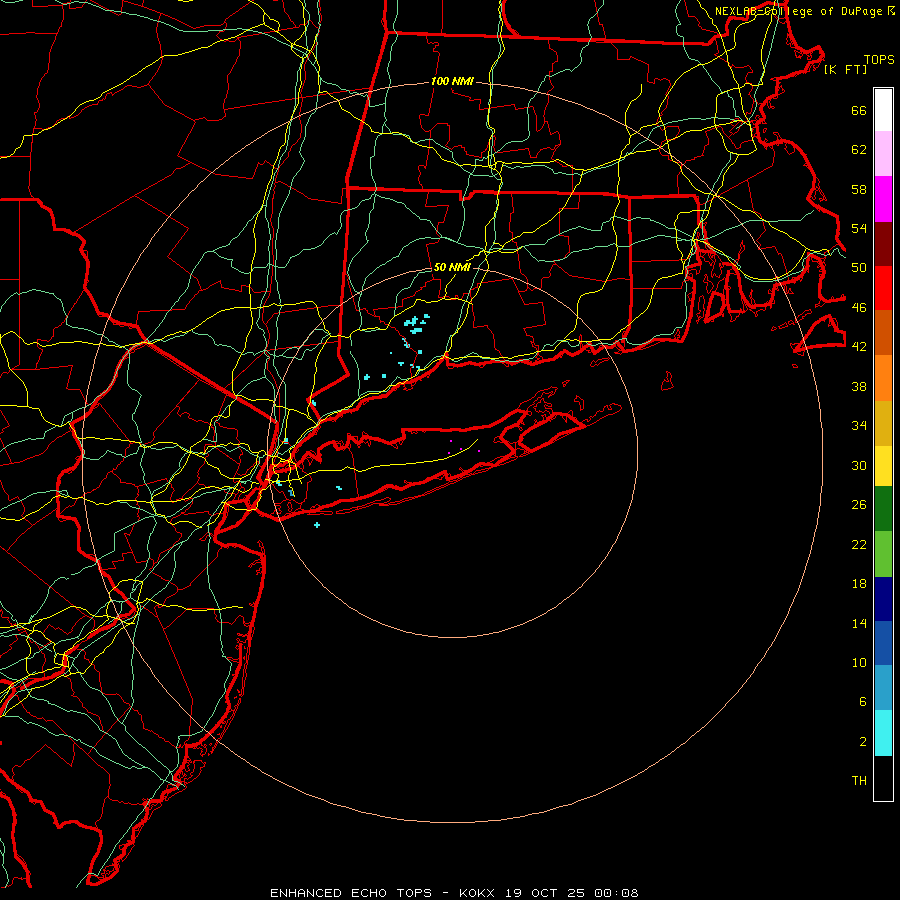Click the legend value 22

(859, 544)
